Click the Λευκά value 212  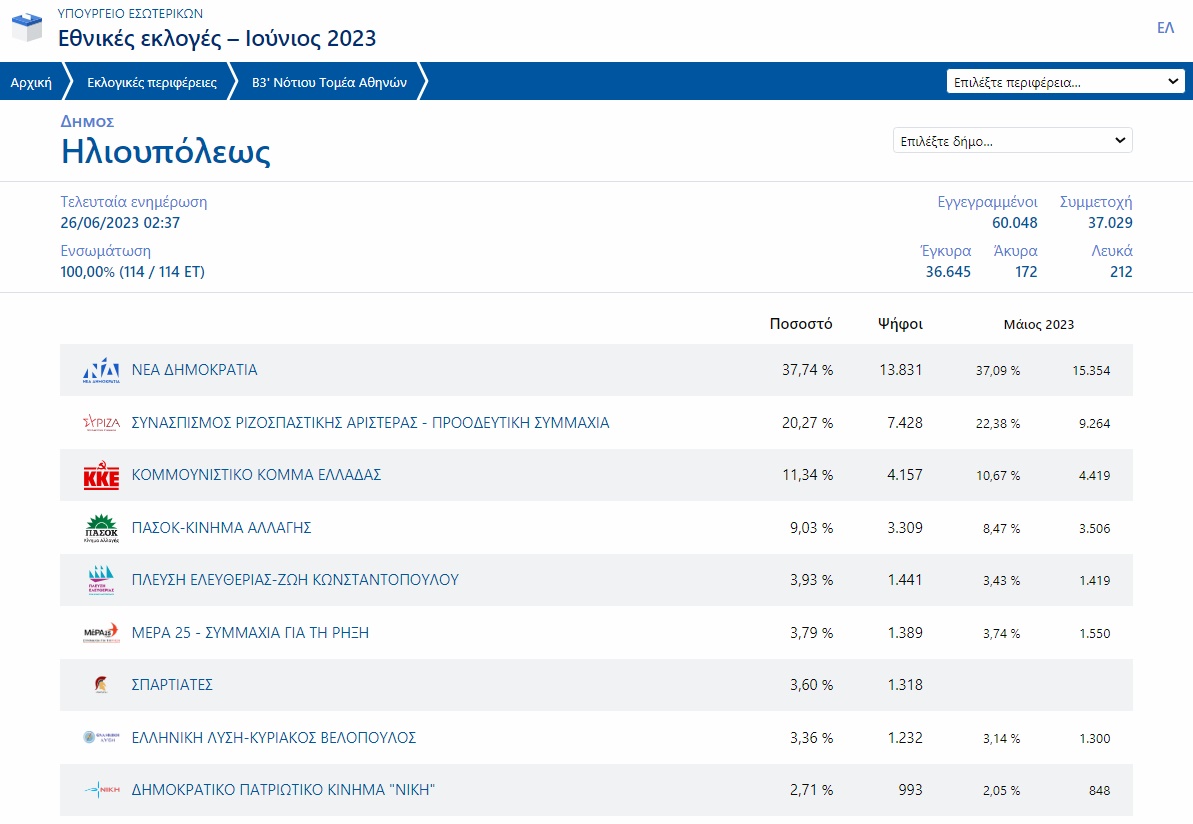(x=1121, y=272)
